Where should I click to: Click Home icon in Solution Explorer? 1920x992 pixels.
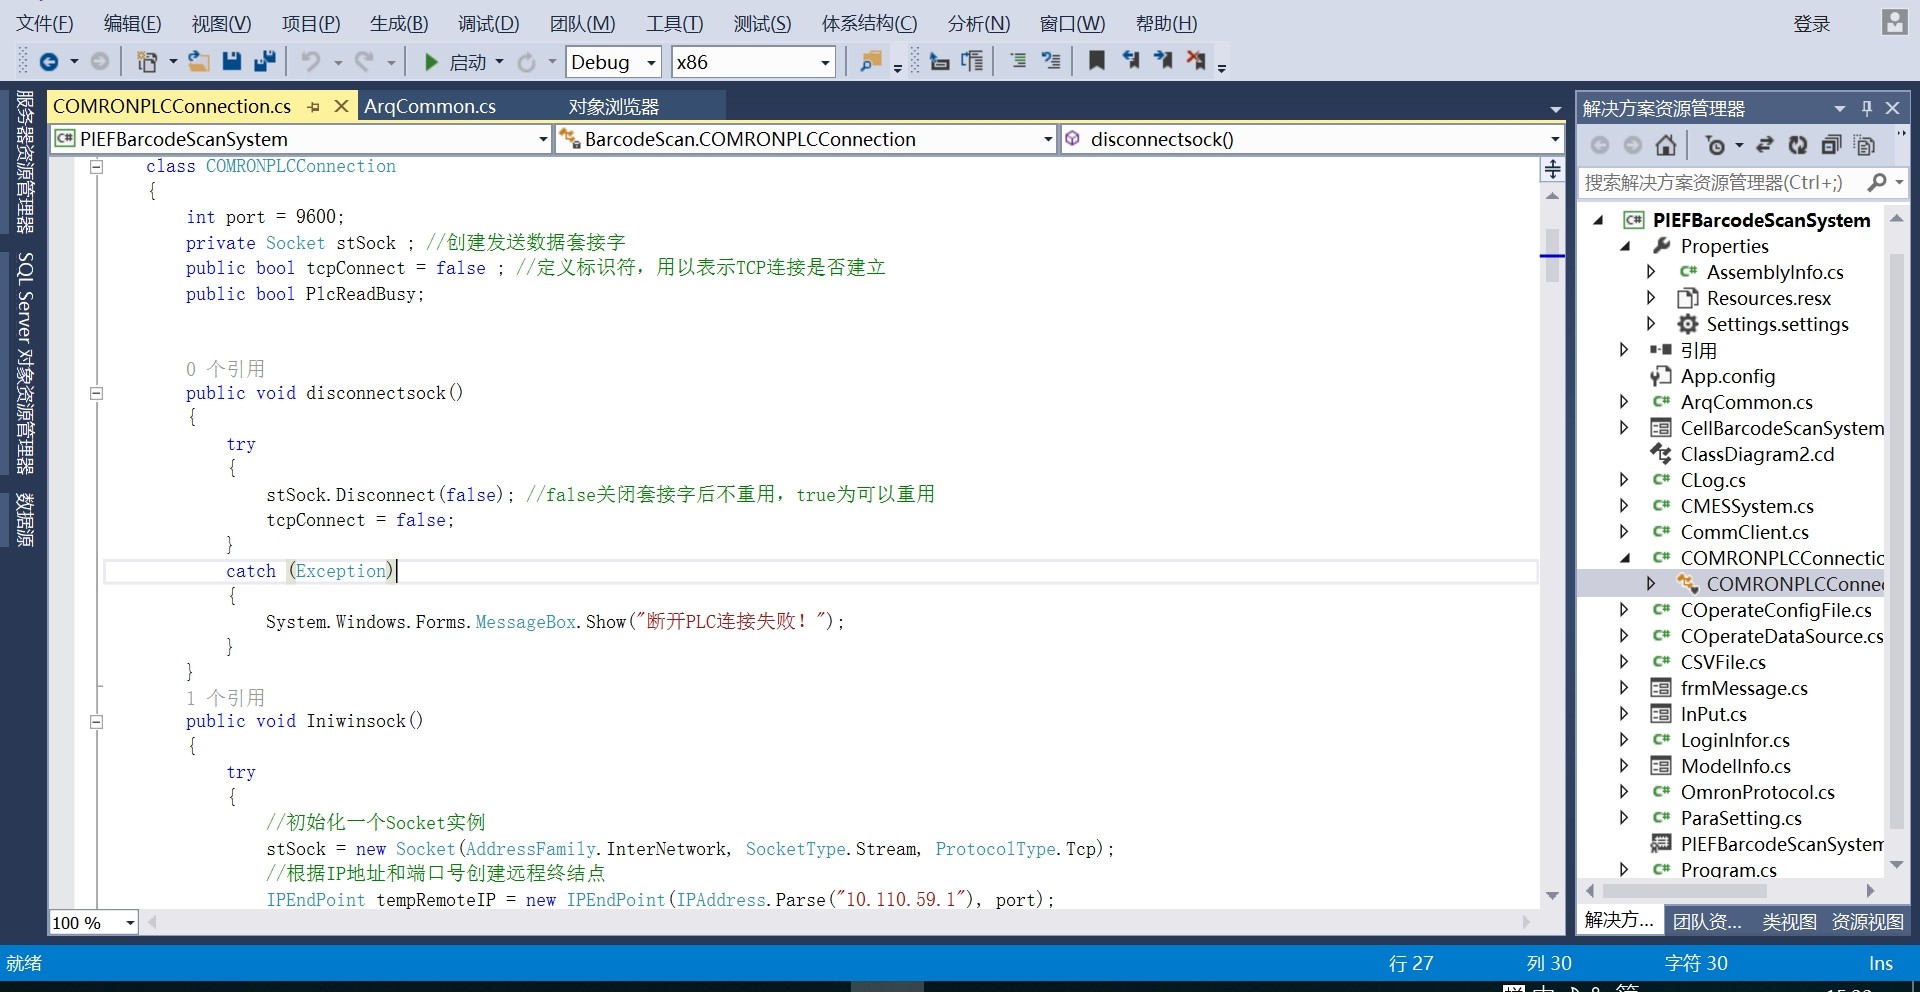tap(1666, 146)
